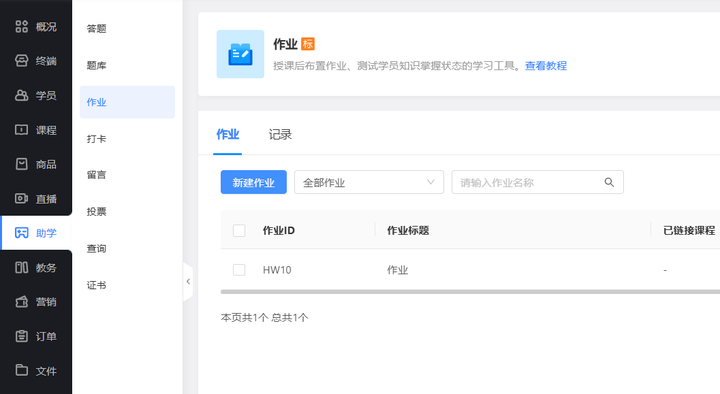The image size is (720, 394).
Task: Open the 订单 clipboard icon
Action: (22, 336)
